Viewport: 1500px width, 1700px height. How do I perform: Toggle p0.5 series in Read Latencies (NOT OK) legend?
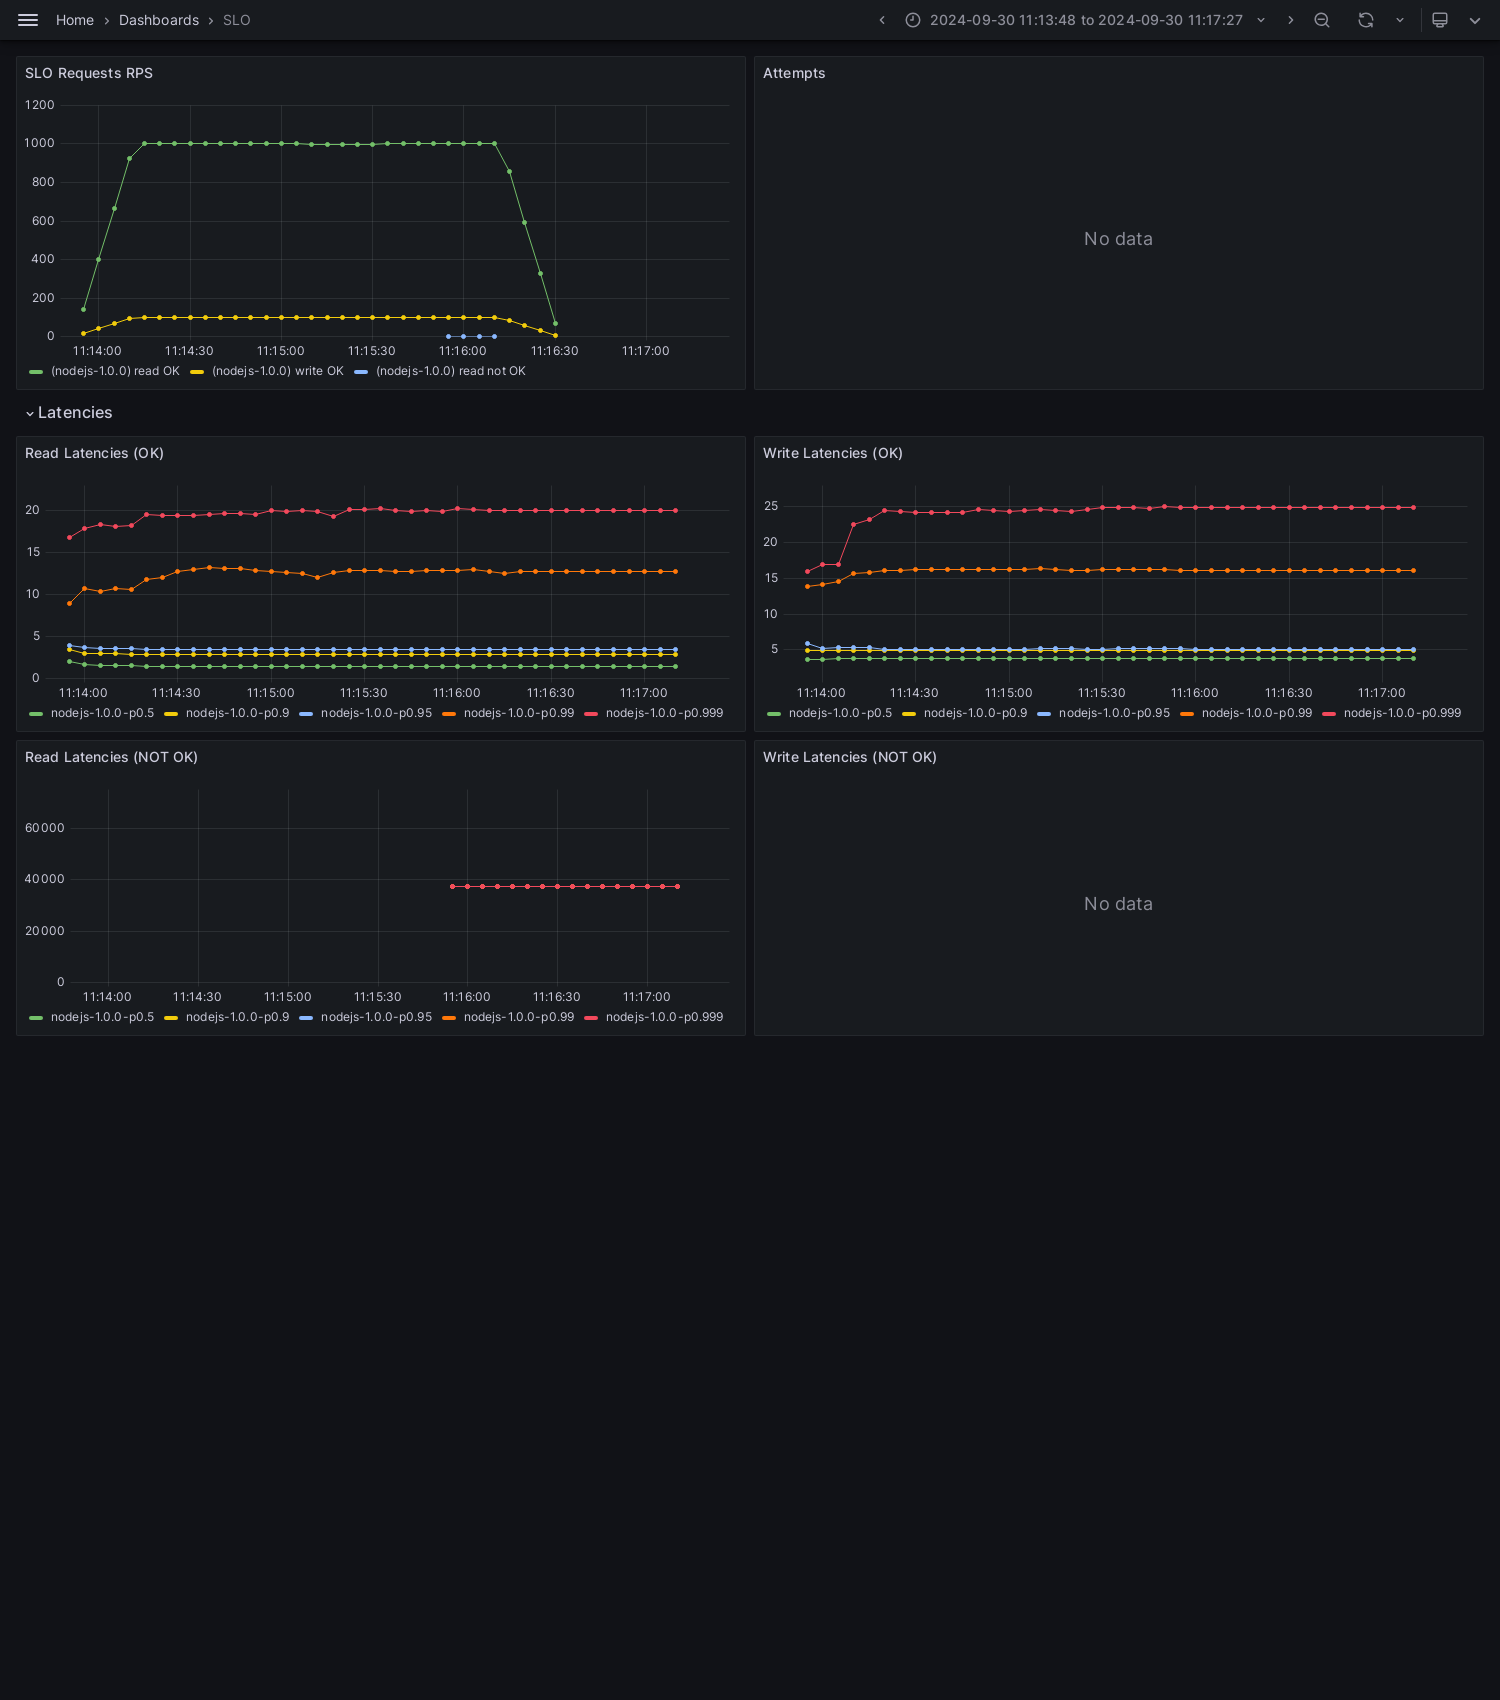(x=102, y=1017)
